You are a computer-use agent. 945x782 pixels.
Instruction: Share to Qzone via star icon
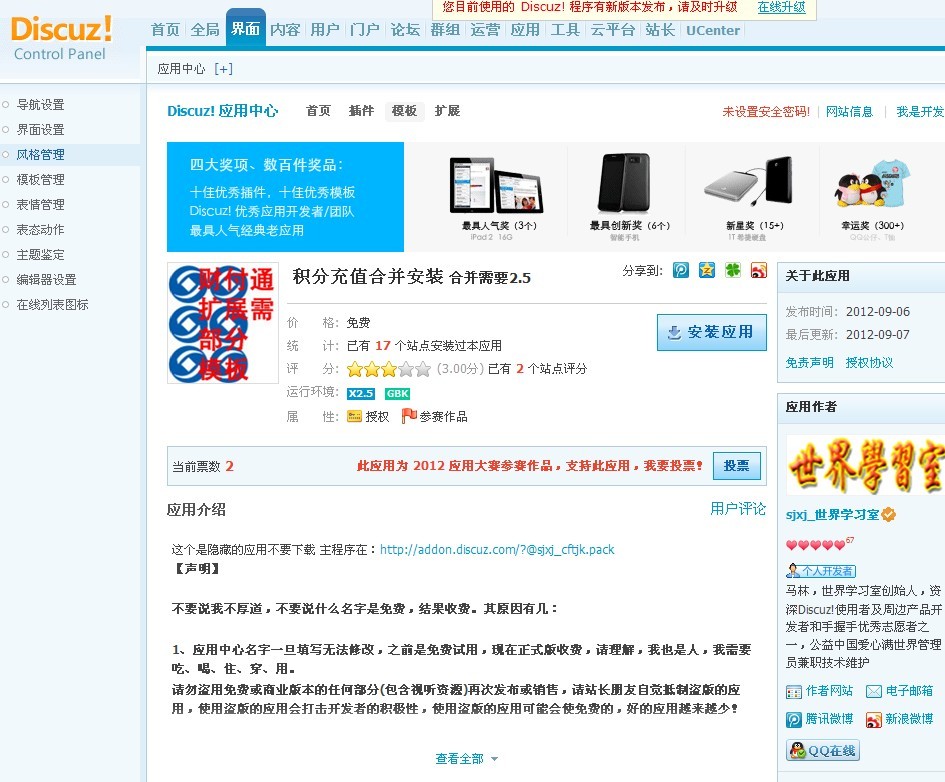tap(707, 270)
